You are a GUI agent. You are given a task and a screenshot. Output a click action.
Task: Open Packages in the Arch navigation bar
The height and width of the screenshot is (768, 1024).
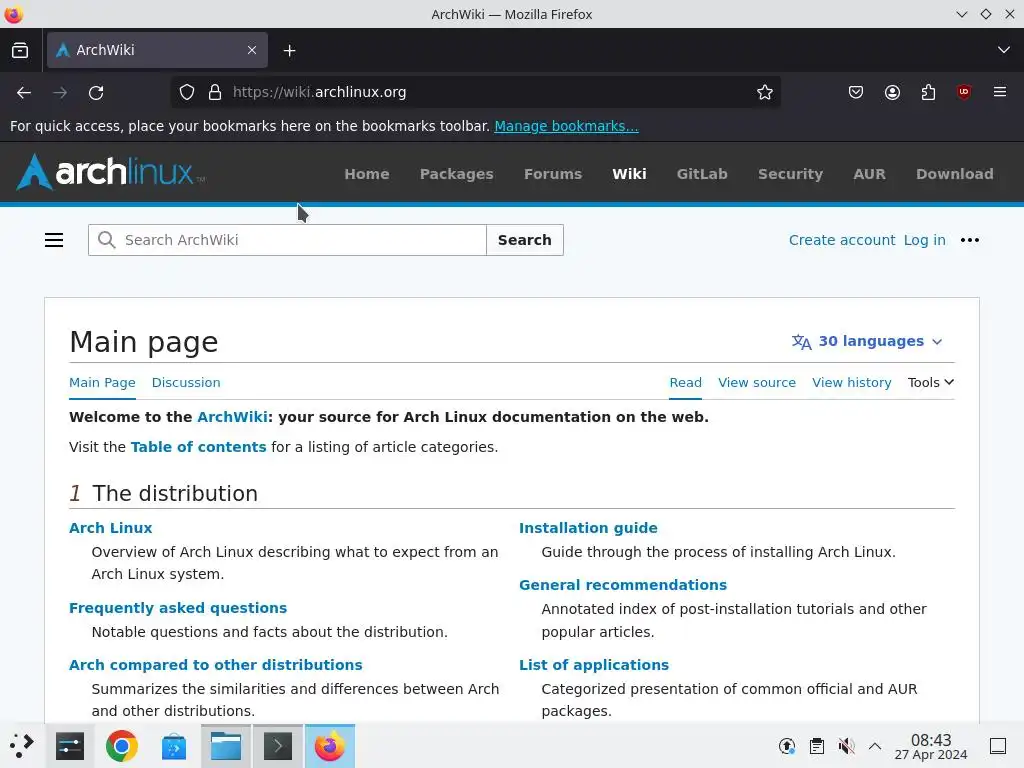click(456, 174)
